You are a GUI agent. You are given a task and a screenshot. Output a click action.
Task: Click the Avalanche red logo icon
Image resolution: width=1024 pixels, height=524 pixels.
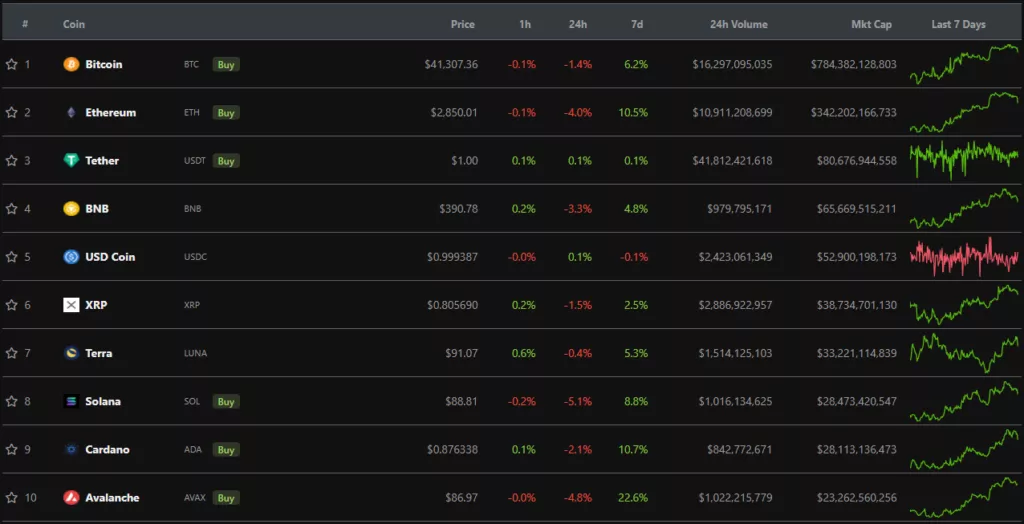pyautogui.click(x=71, y=498)
